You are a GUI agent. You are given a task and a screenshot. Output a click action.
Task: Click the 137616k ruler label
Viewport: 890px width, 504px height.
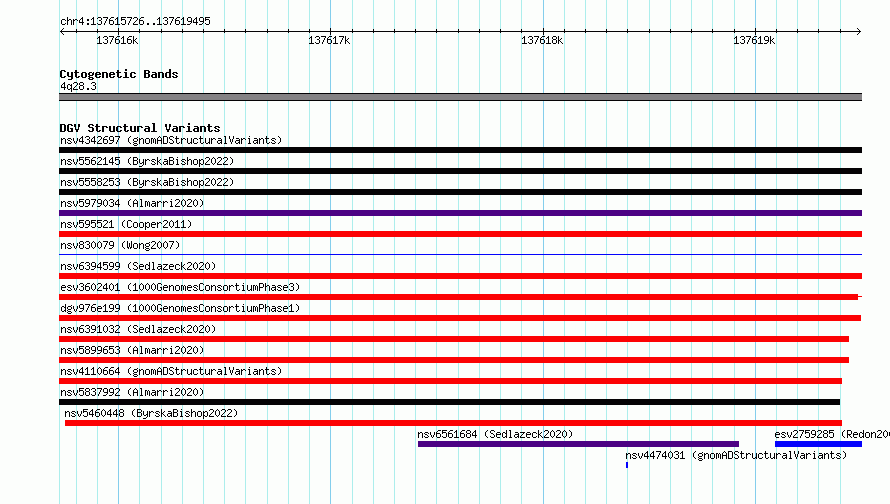pyautogui.click(x=117, y=40)
